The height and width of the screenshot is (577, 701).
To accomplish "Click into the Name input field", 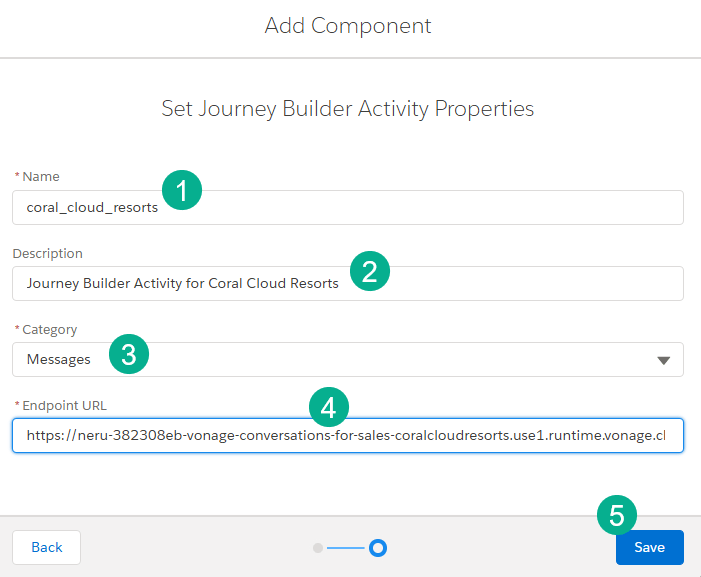I will [x=348, y=207].
